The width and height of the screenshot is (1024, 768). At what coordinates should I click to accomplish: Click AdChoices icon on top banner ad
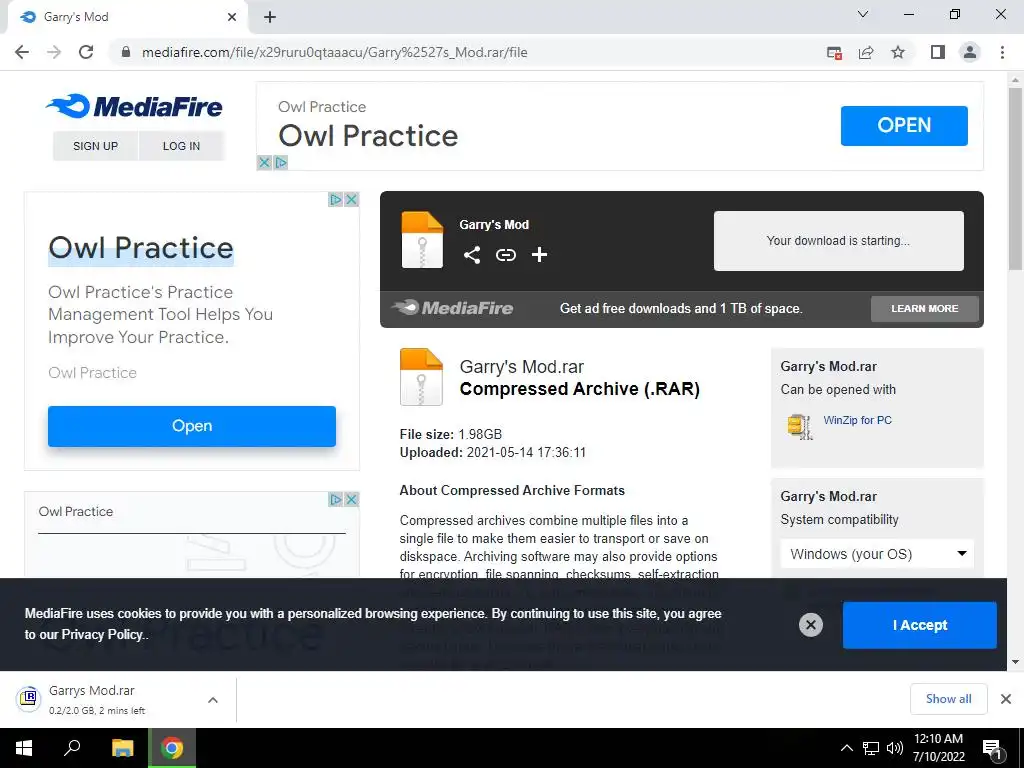point(281,163)
